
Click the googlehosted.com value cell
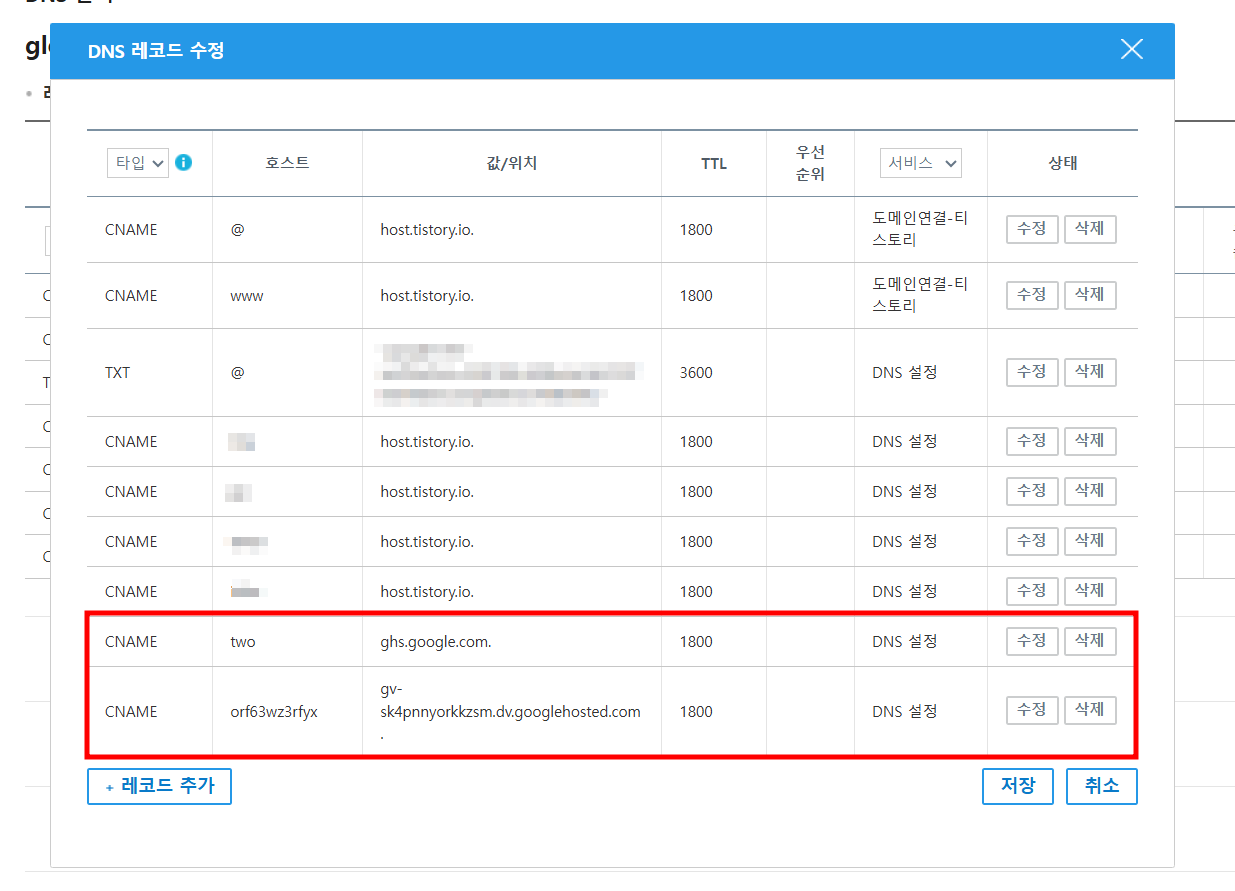point(511,712)
